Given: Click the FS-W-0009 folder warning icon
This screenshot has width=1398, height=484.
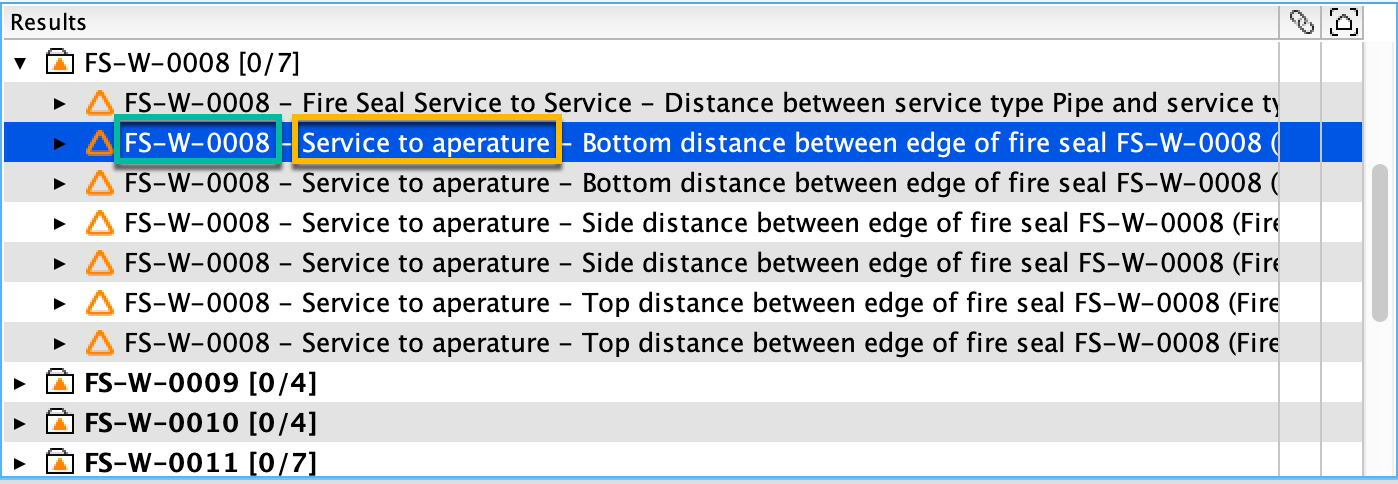Looking at the screenshot, I should [x=61, y=383].
